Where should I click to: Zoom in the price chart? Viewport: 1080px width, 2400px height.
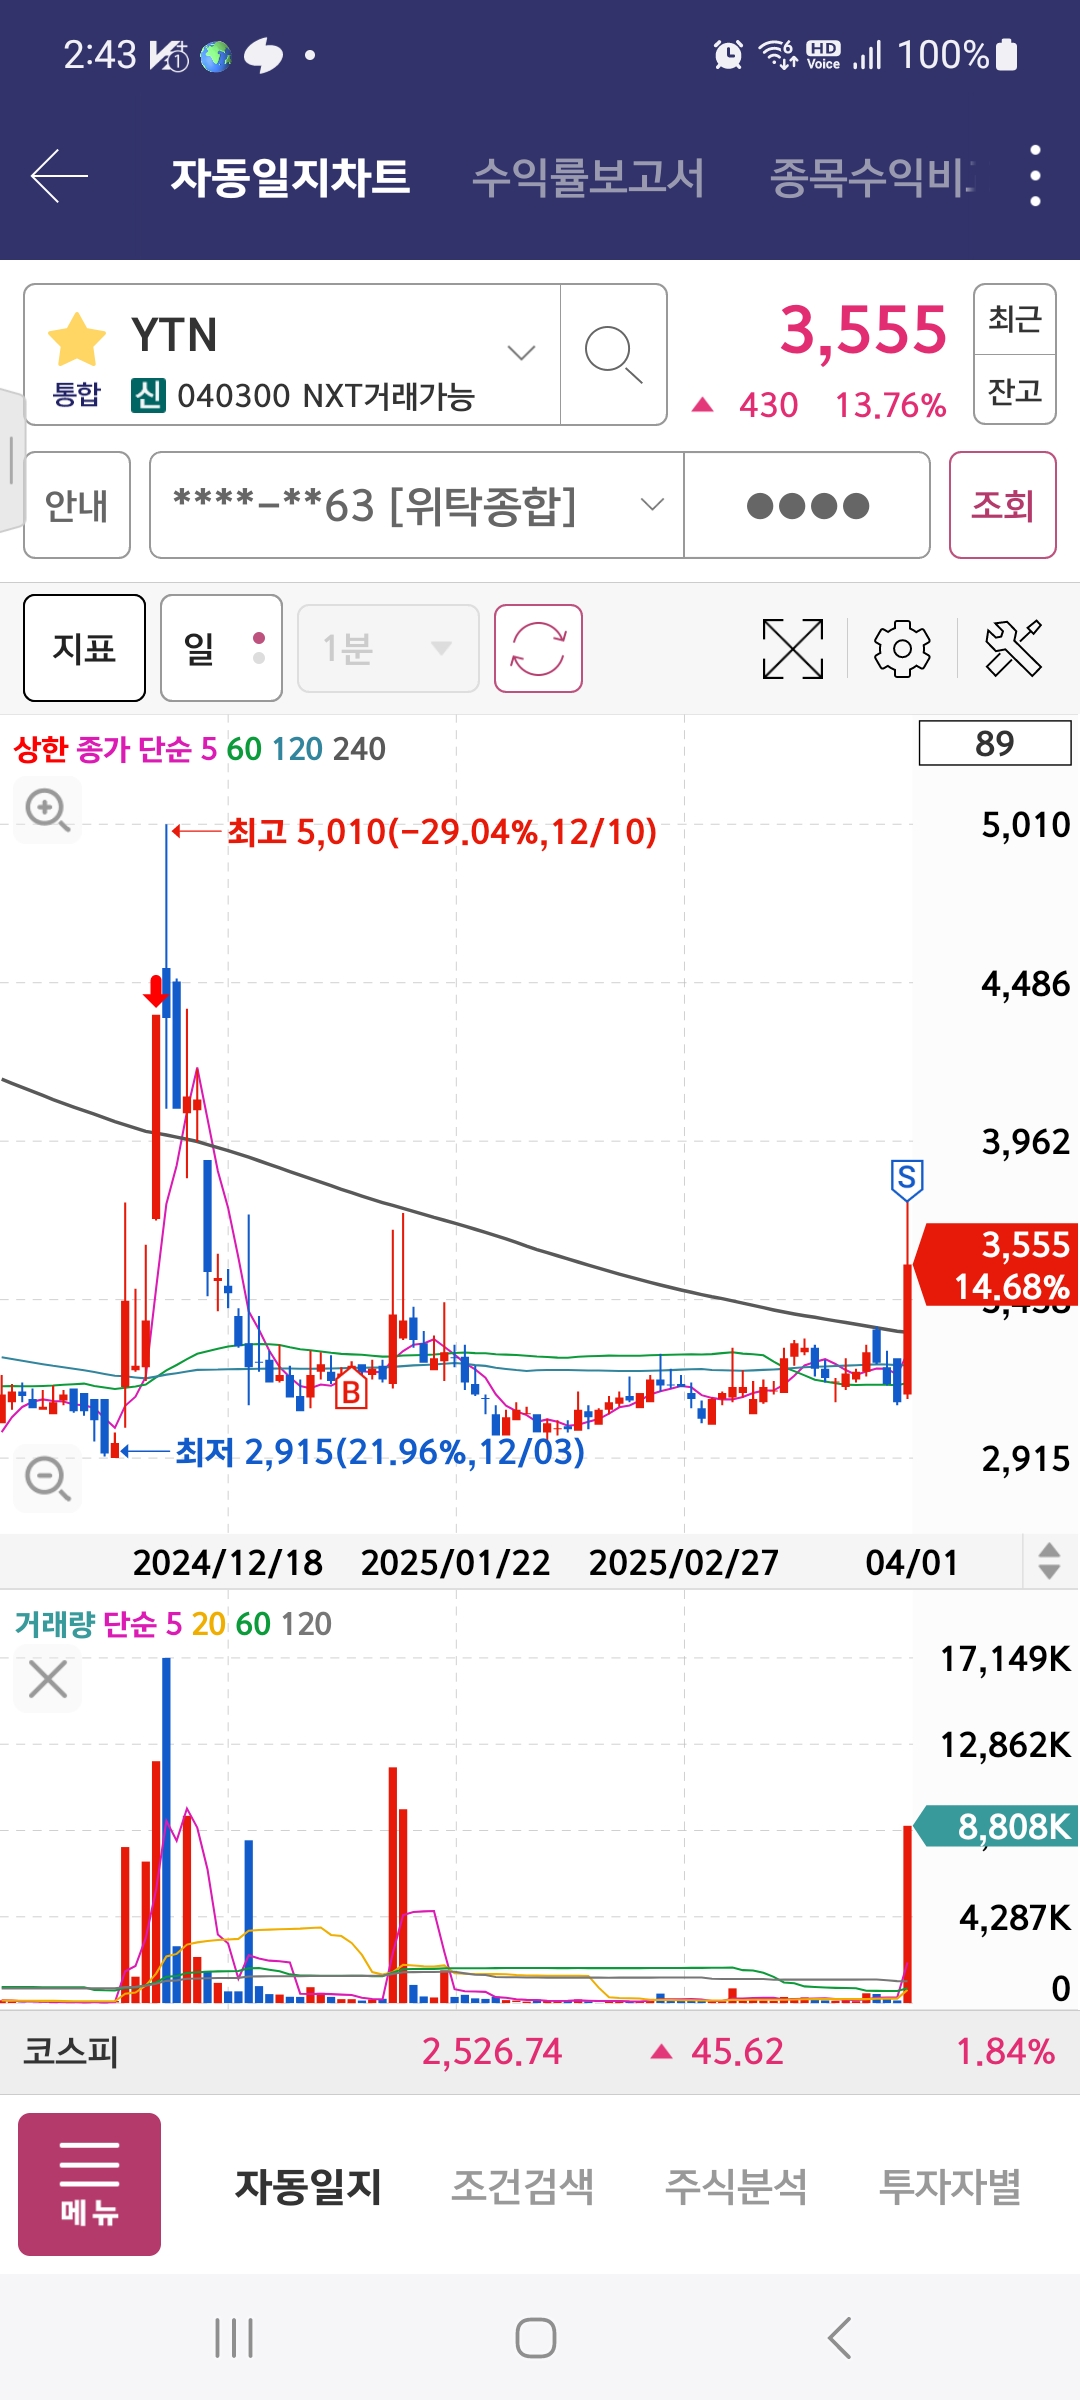pos(47,809)
